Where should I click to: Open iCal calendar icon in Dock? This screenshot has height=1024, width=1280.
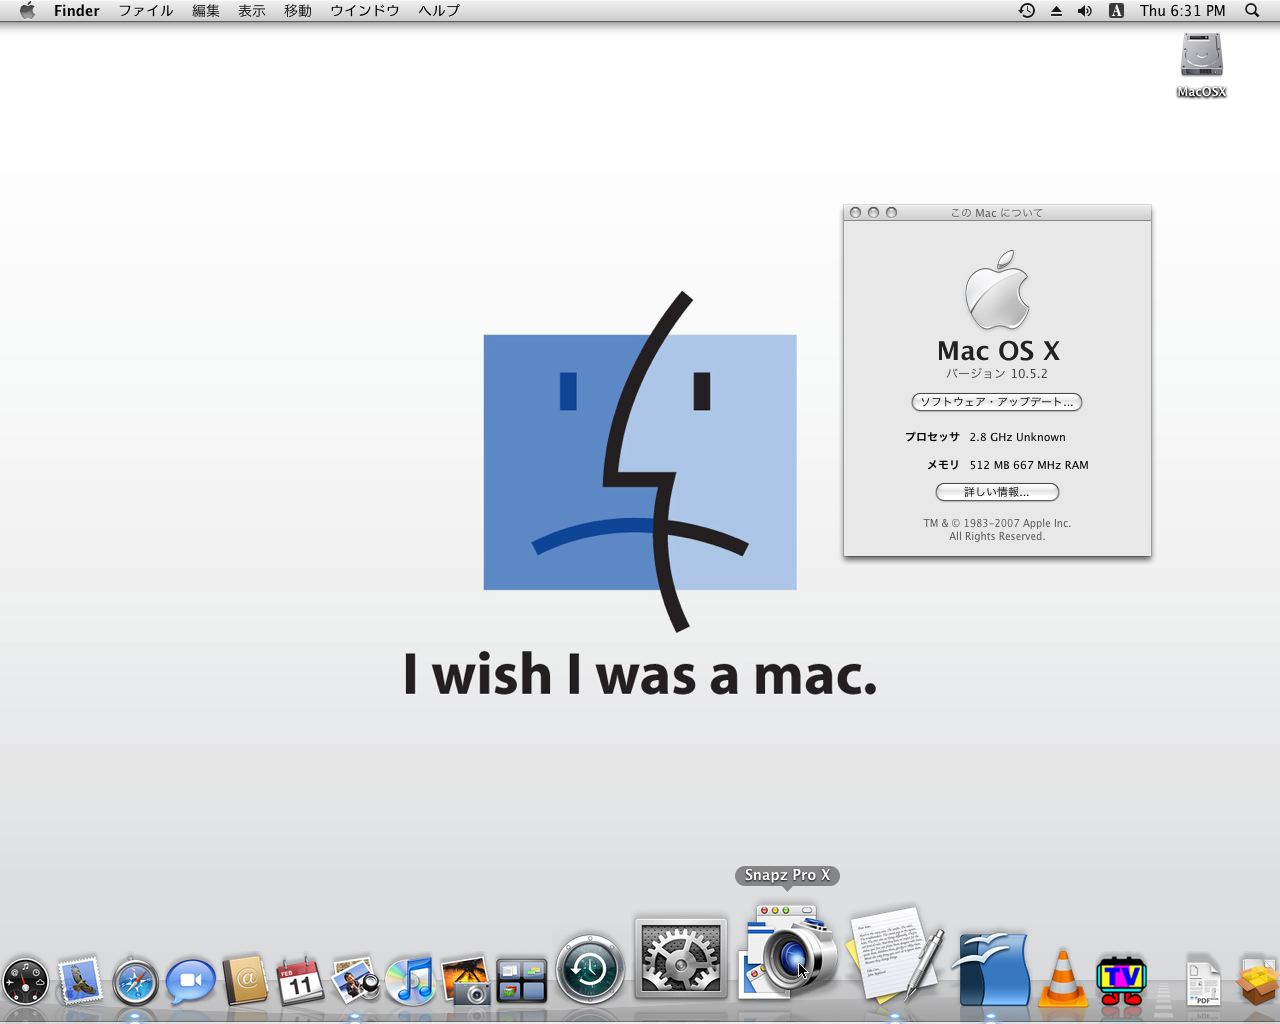299,981
